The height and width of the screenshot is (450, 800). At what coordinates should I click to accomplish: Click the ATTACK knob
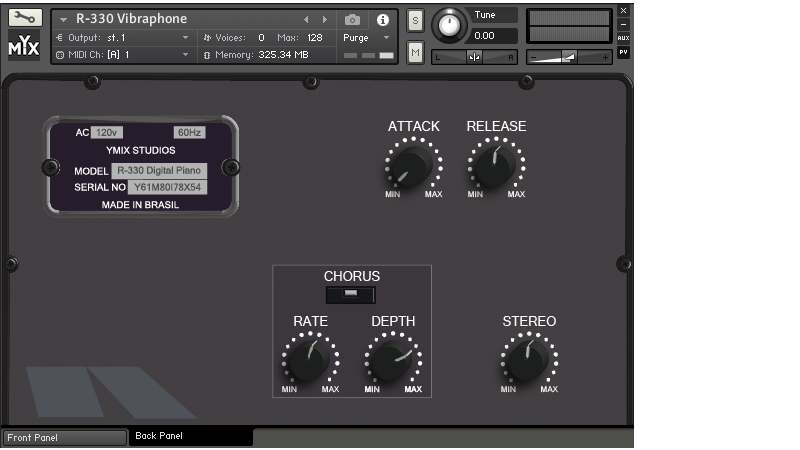pyautogui.click(x=412, y=165)
